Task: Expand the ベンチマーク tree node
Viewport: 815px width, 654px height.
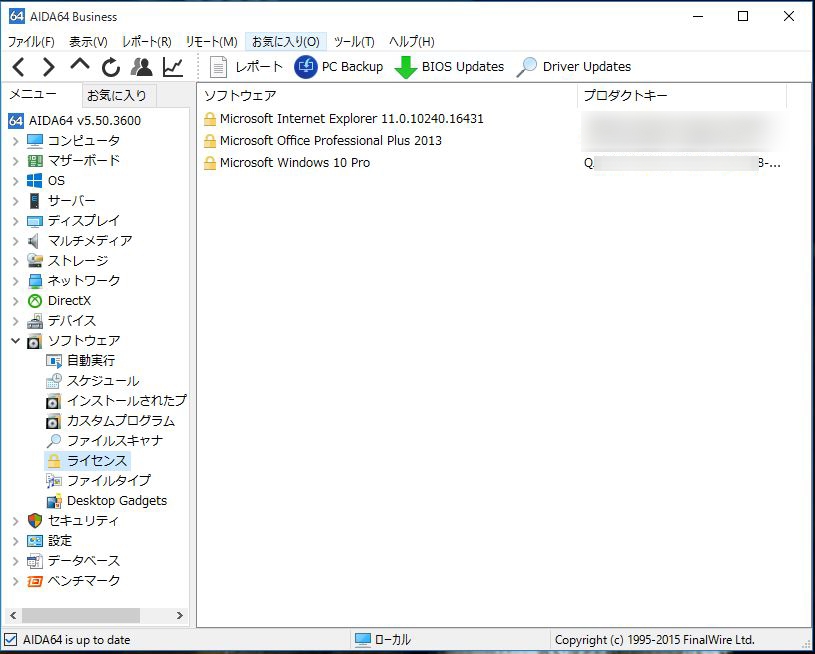Action: 16,581
